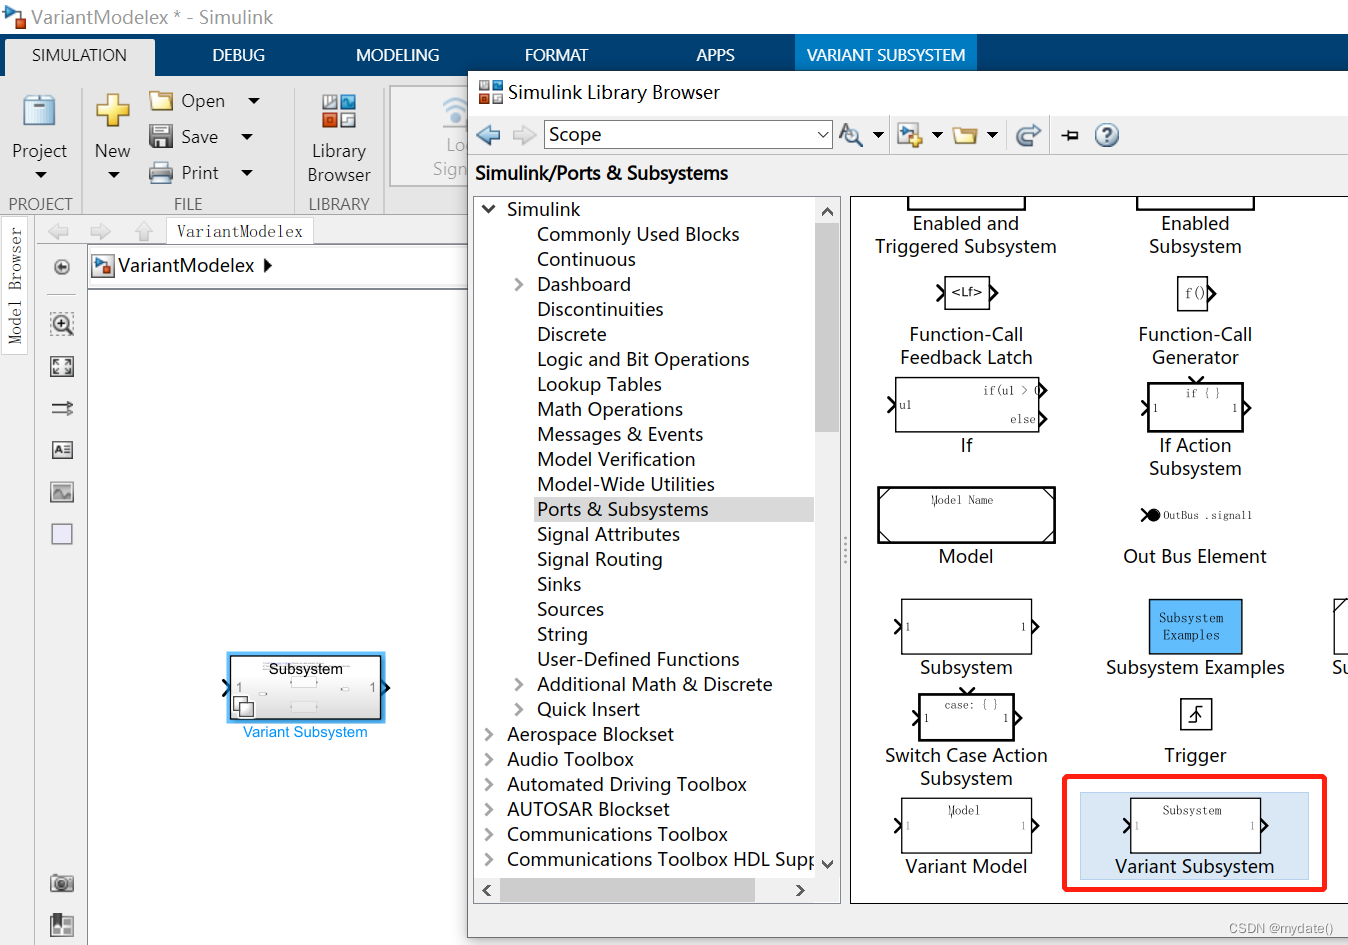The width and height of the screenshot is (1348, 945).
Task: Click the fit to view icon
Action: pyautogui.click(x=62, y=366)
